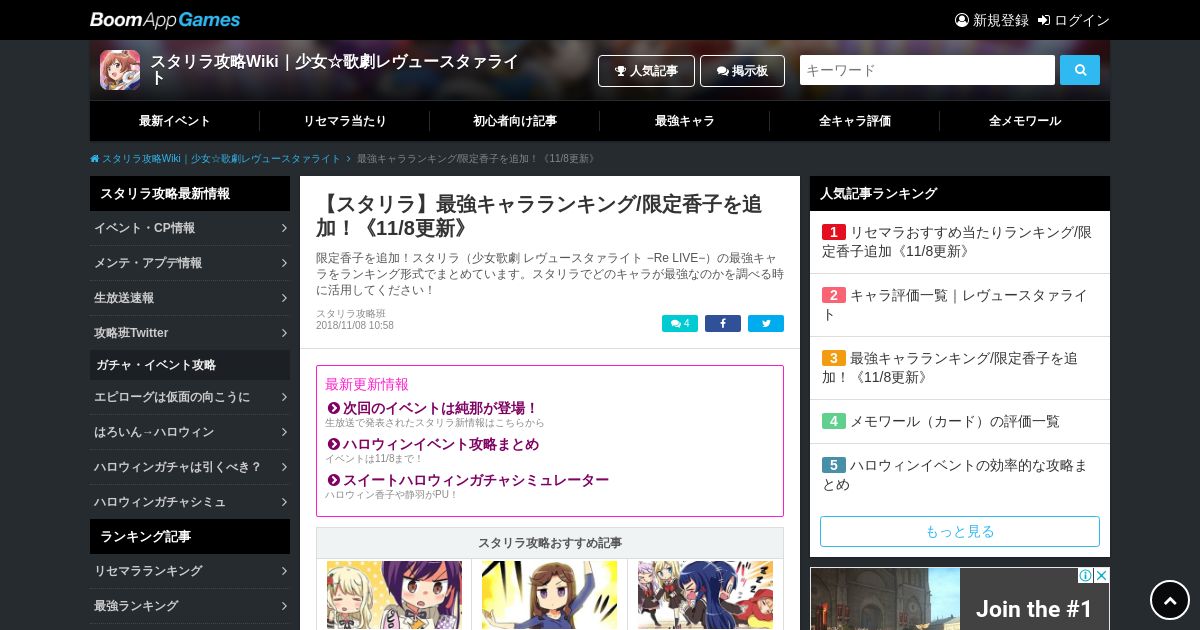Image resolution: width=1200 pixels, height=630 pixels.
Task: Focus the キーワード search field
Action: coord(927,70)
